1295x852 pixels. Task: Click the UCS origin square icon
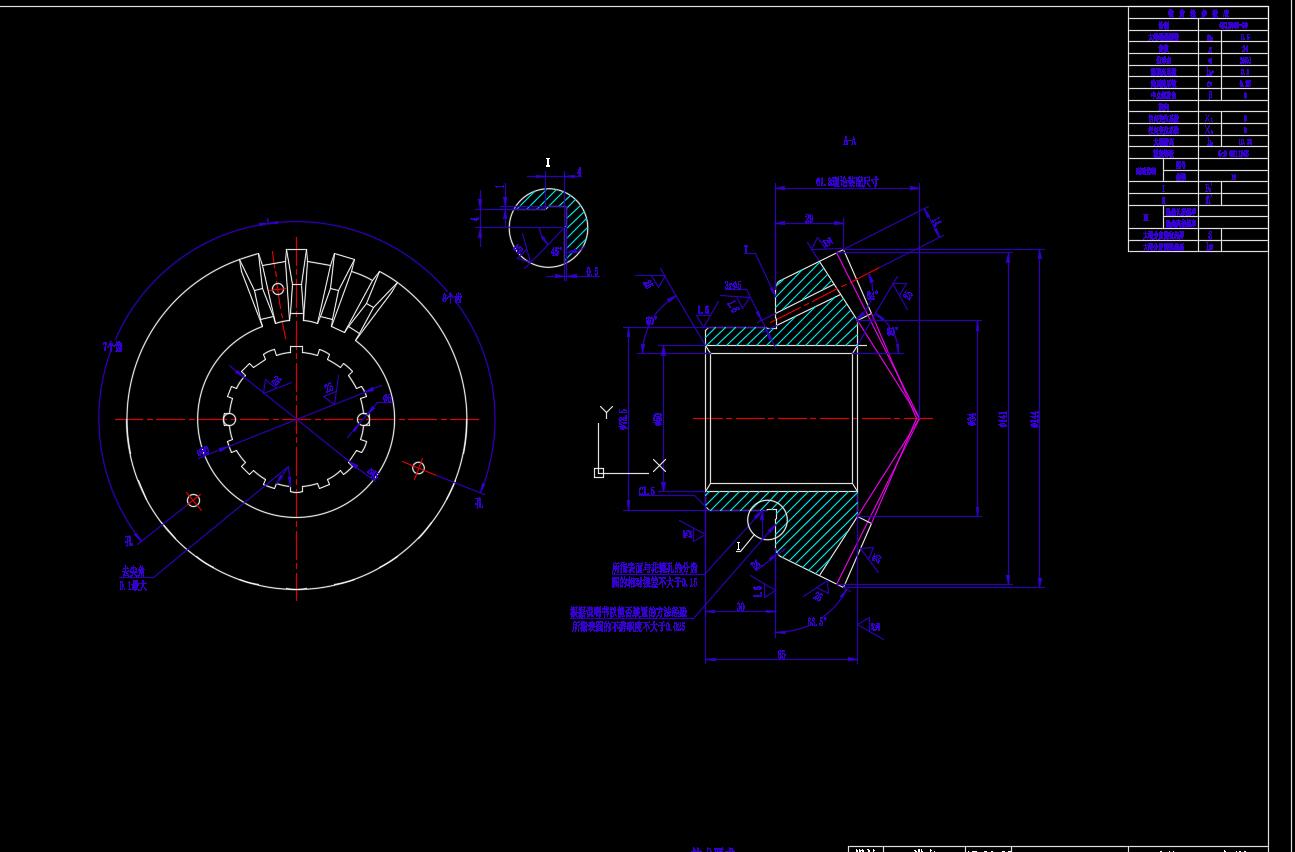599,473
